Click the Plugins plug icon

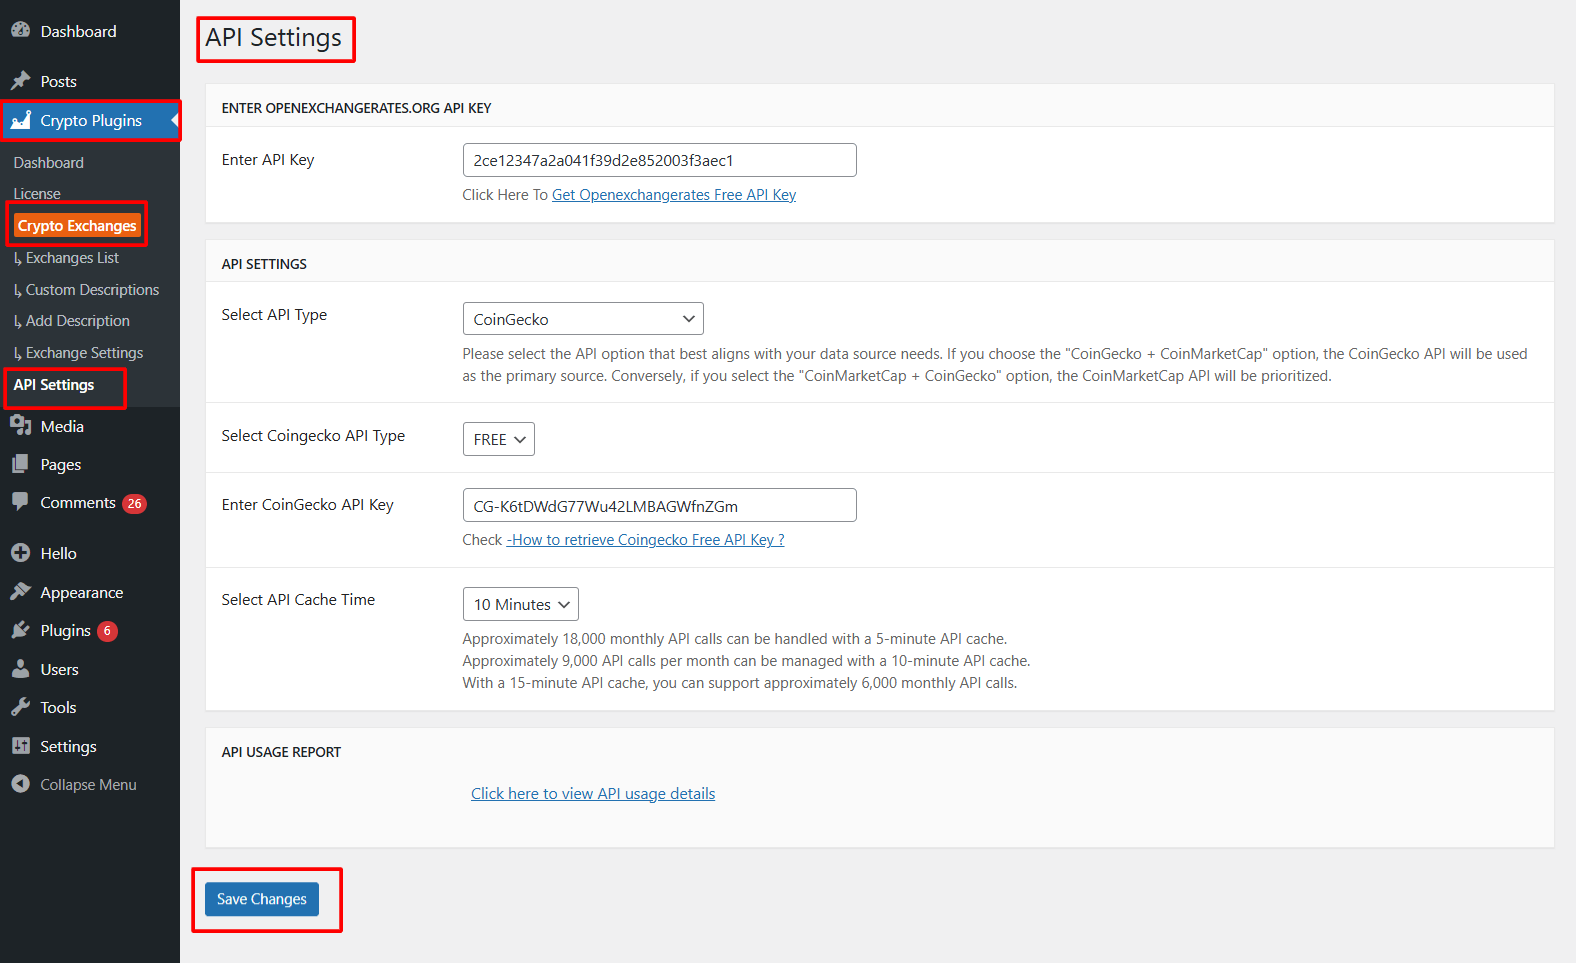tap(20, 630)
